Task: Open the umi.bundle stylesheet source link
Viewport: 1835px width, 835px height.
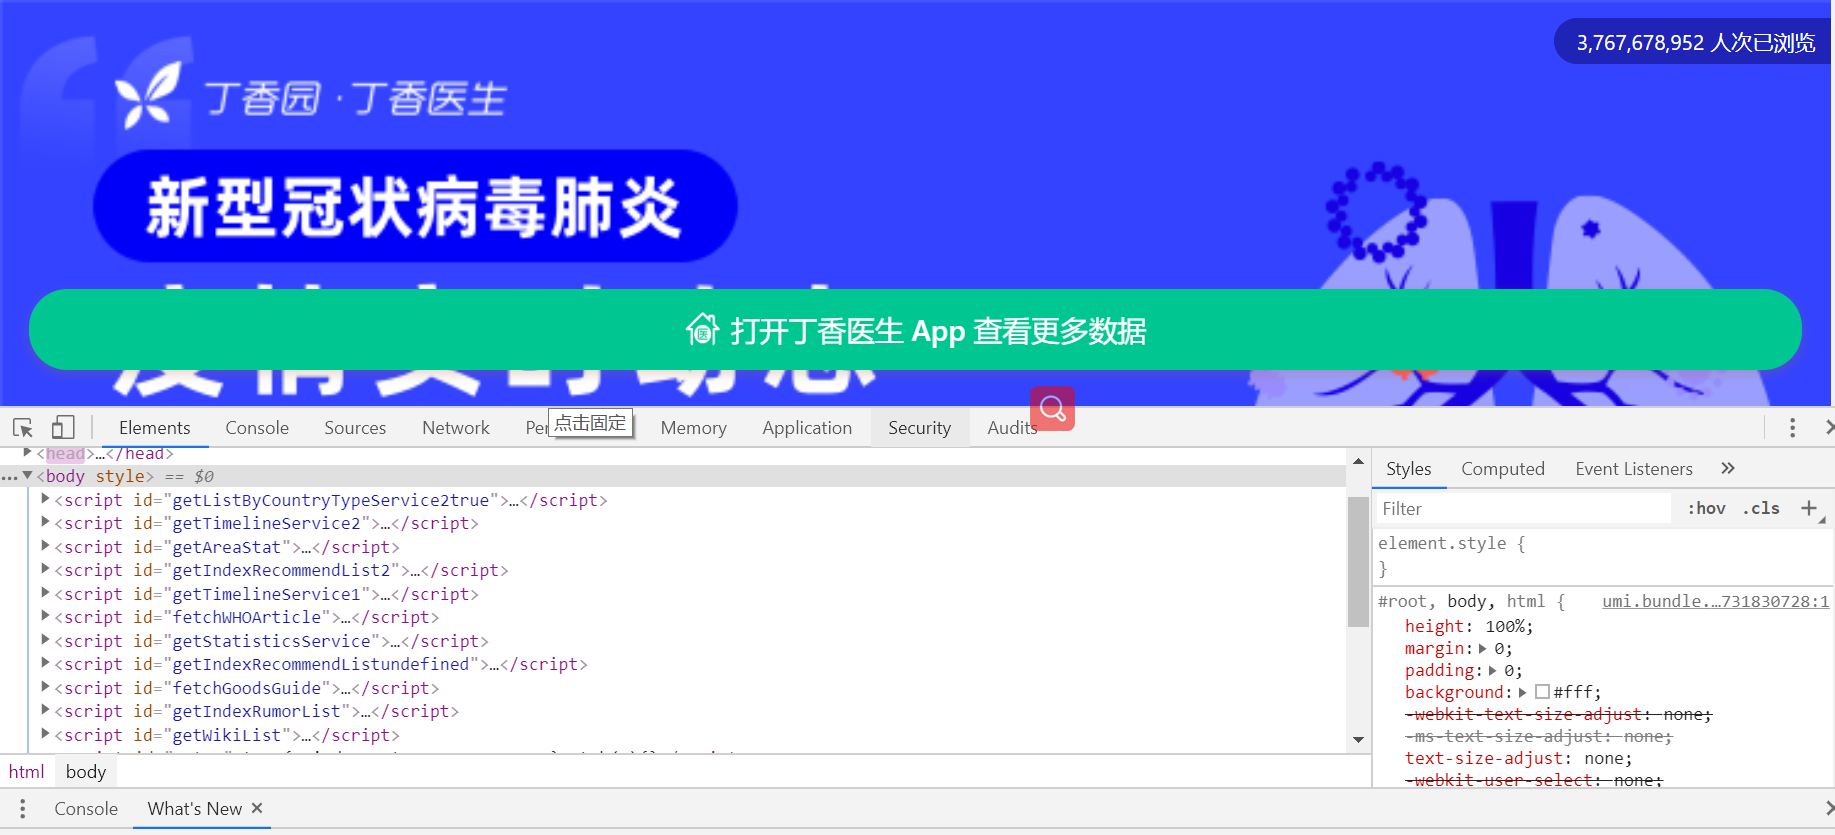Action: coord(1715,601)
